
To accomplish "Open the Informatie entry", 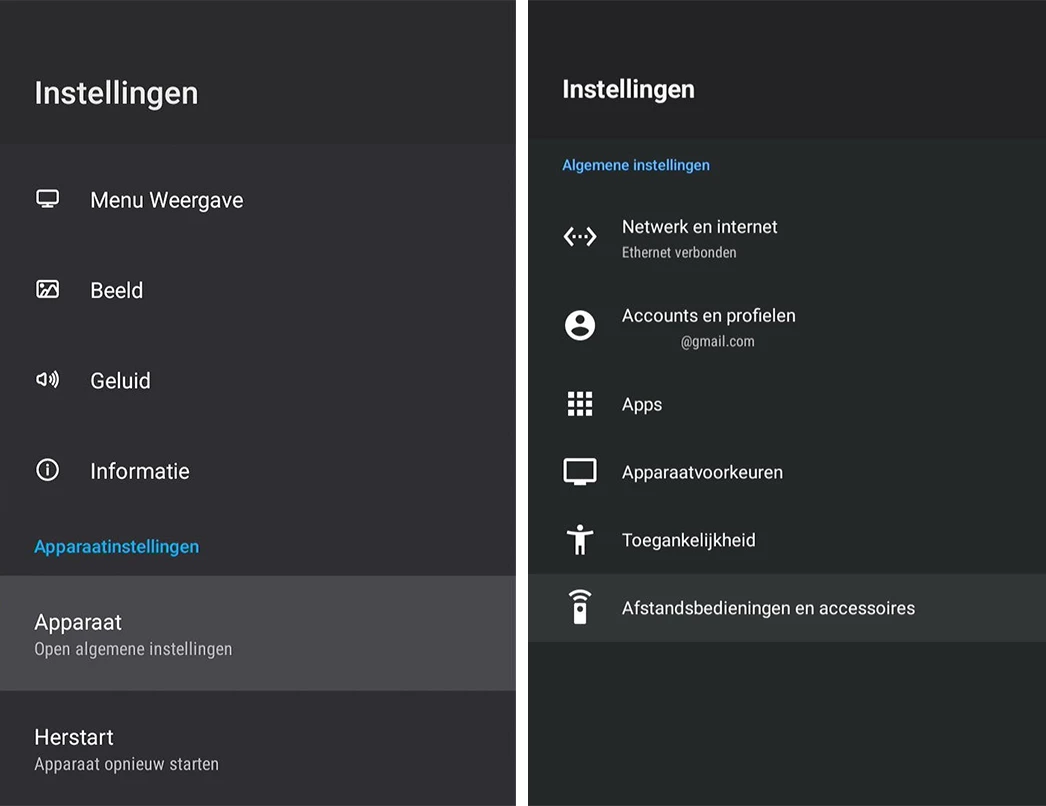I will (139, 471).
